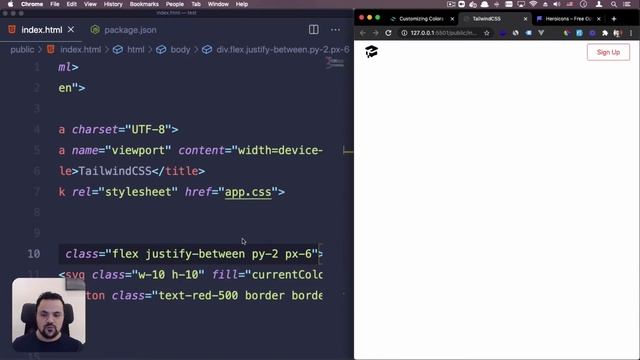Click line number 10 in gutter
The width and height of the screenshot is (640, 360).
[33, 254]
